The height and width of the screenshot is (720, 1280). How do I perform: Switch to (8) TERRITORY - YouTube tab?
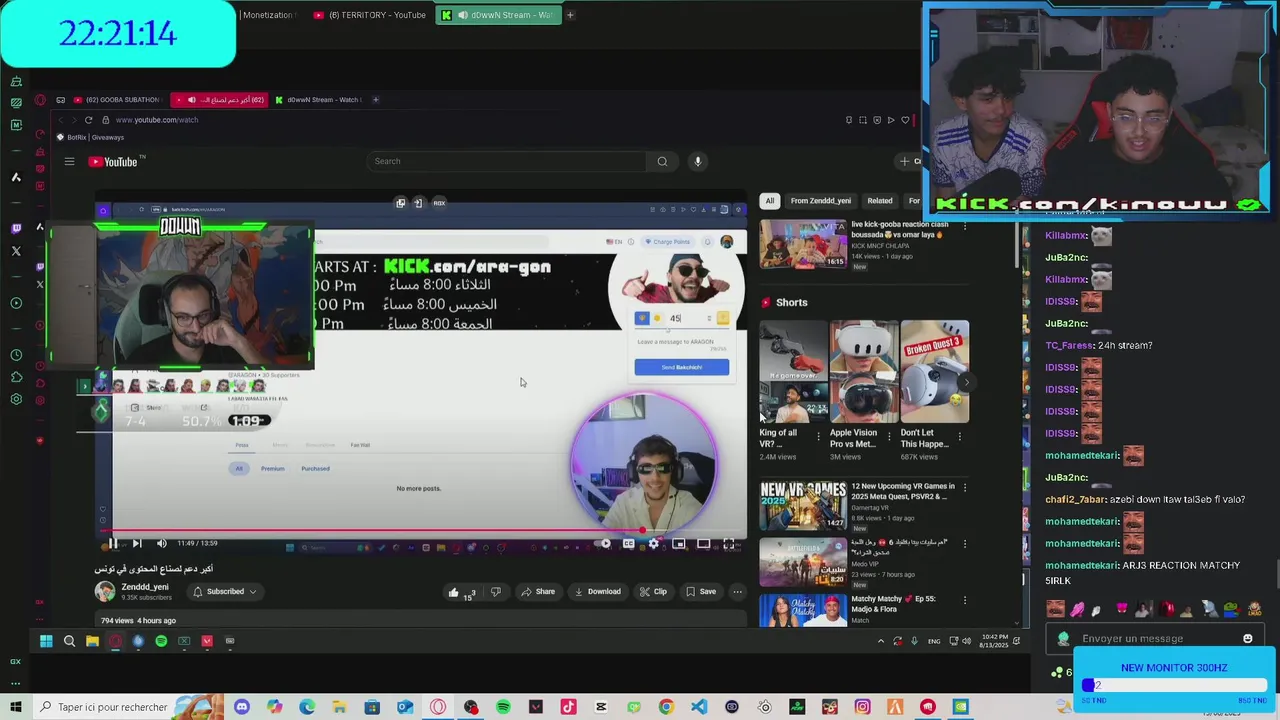click(369, 15)
